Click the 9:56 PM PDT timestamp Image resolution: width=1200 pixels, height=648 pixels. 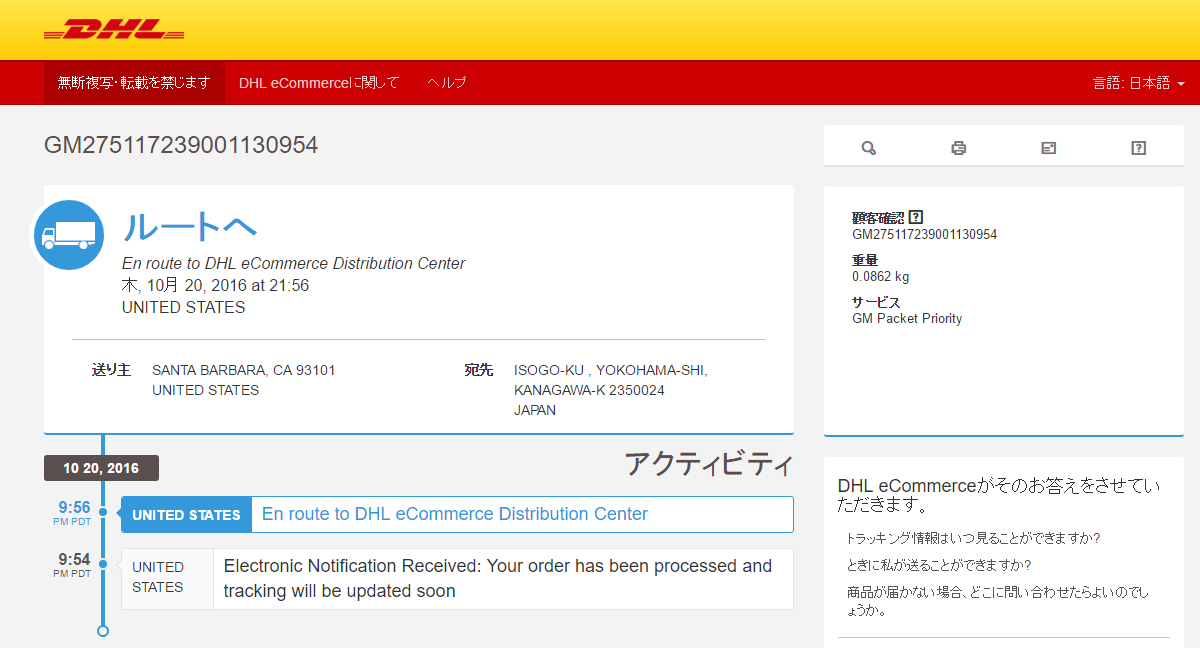[x=73, y=513]
